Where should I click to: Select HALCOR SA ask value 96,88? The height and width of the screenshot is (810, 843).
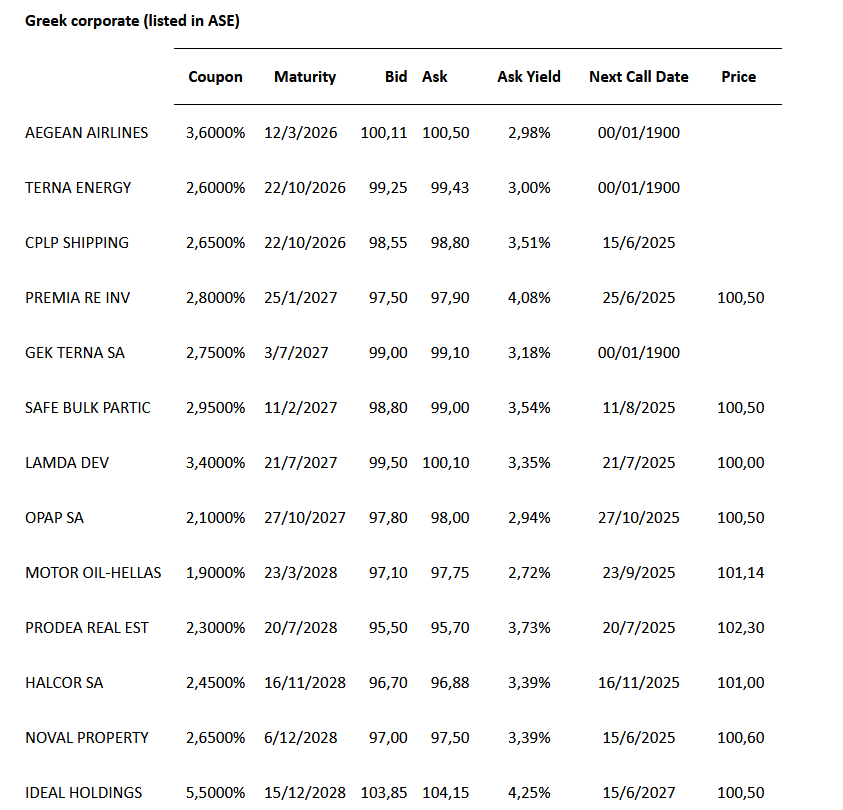coord(445,683)
